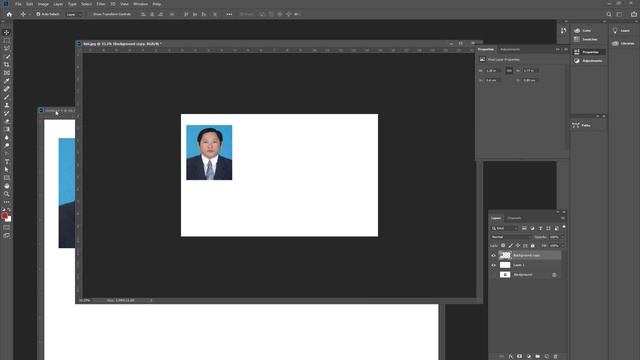Image resolution: width=640 pixels, height=360 pixels.
Task: Activate the background document window tab
Action: [57, 111]
